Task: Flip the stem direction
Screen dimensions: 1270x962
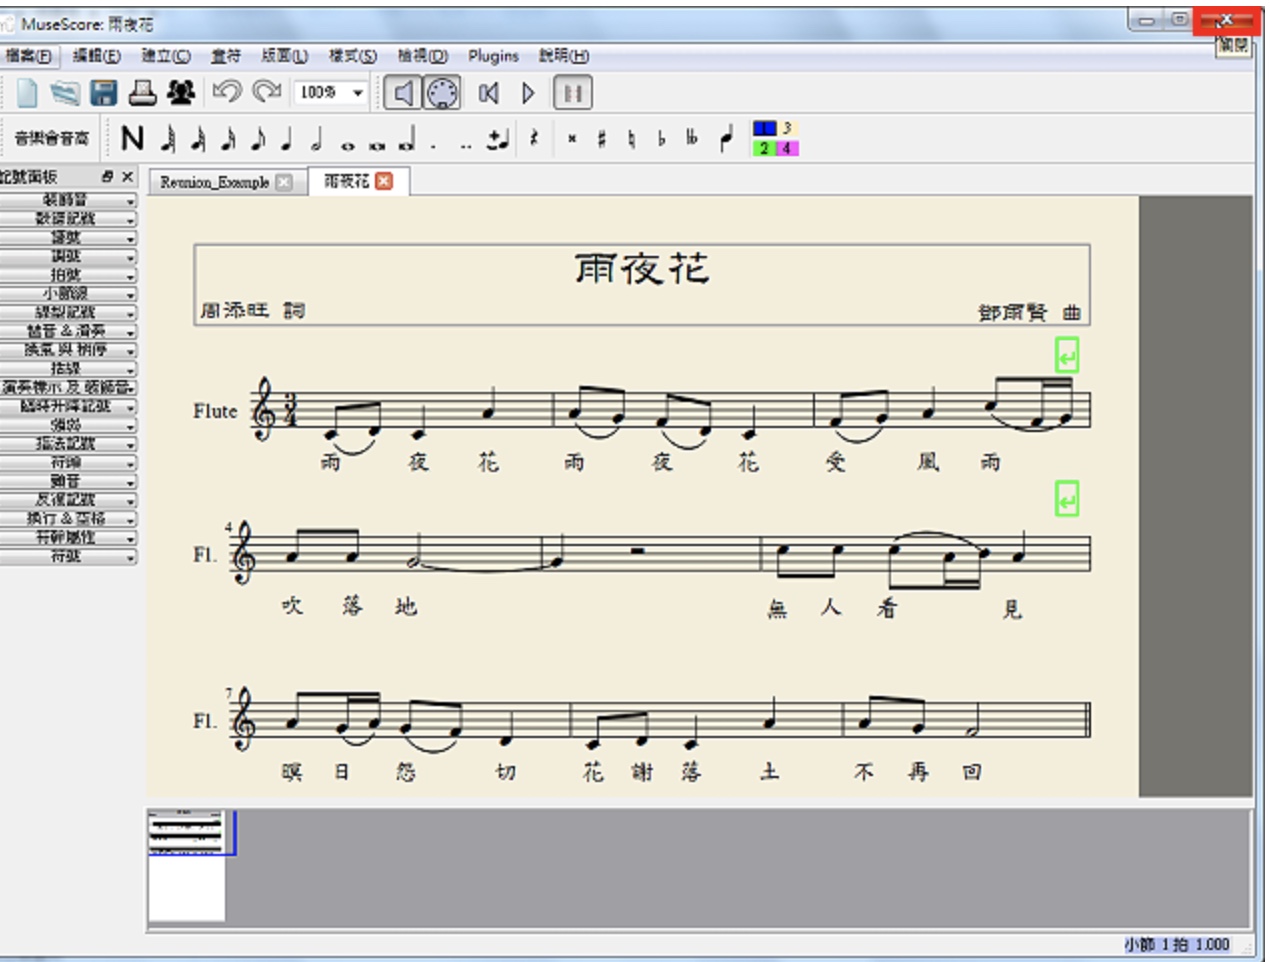Action: 726,139
